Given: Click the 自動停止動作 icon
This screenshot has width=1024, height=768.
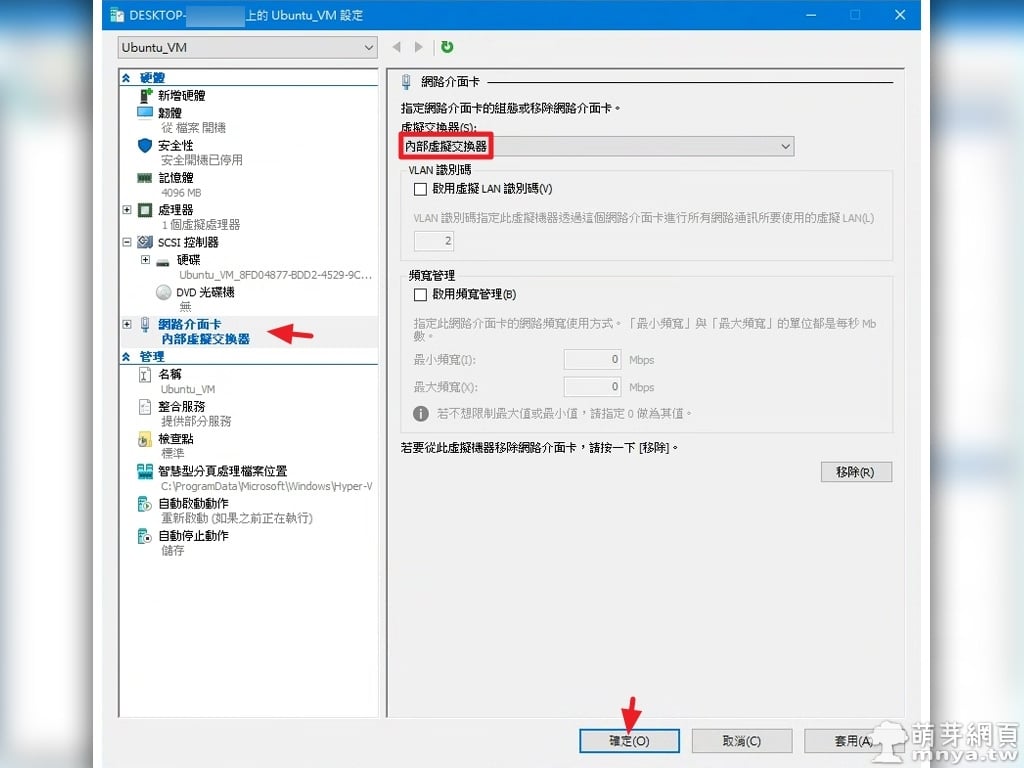Looking at the screenshot, I should click(x=145, y=536).
